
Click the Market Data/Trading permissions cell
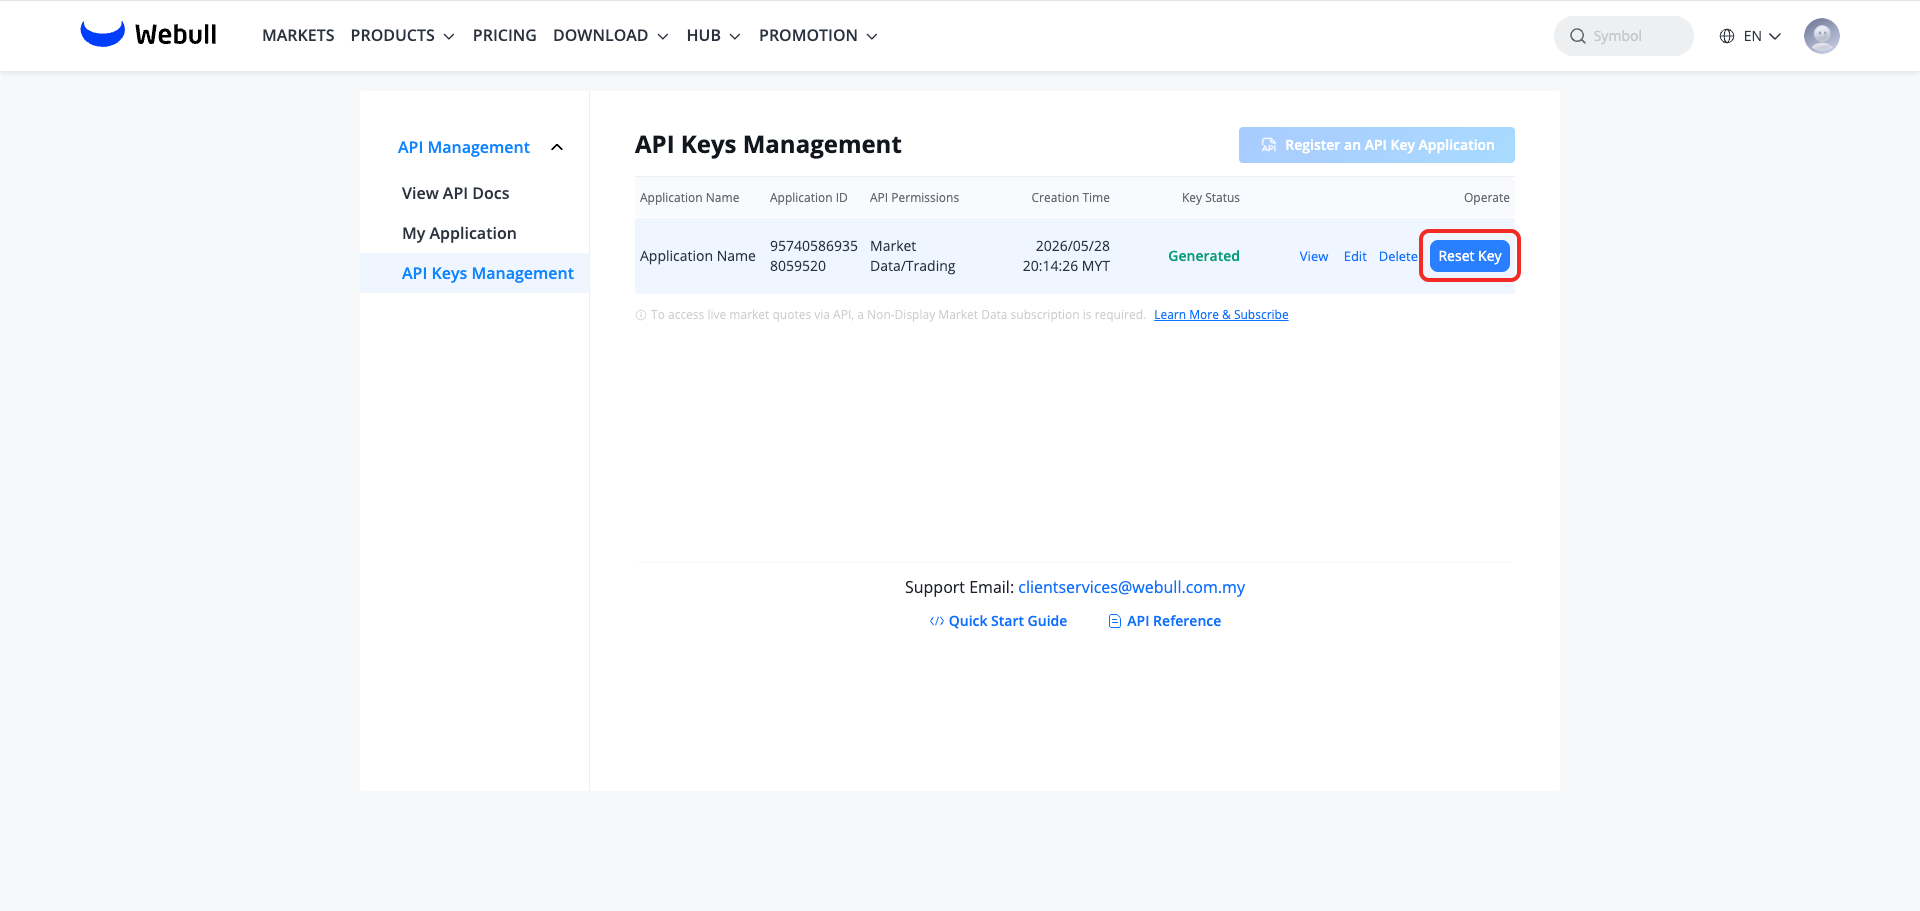(x=913, y=256)
